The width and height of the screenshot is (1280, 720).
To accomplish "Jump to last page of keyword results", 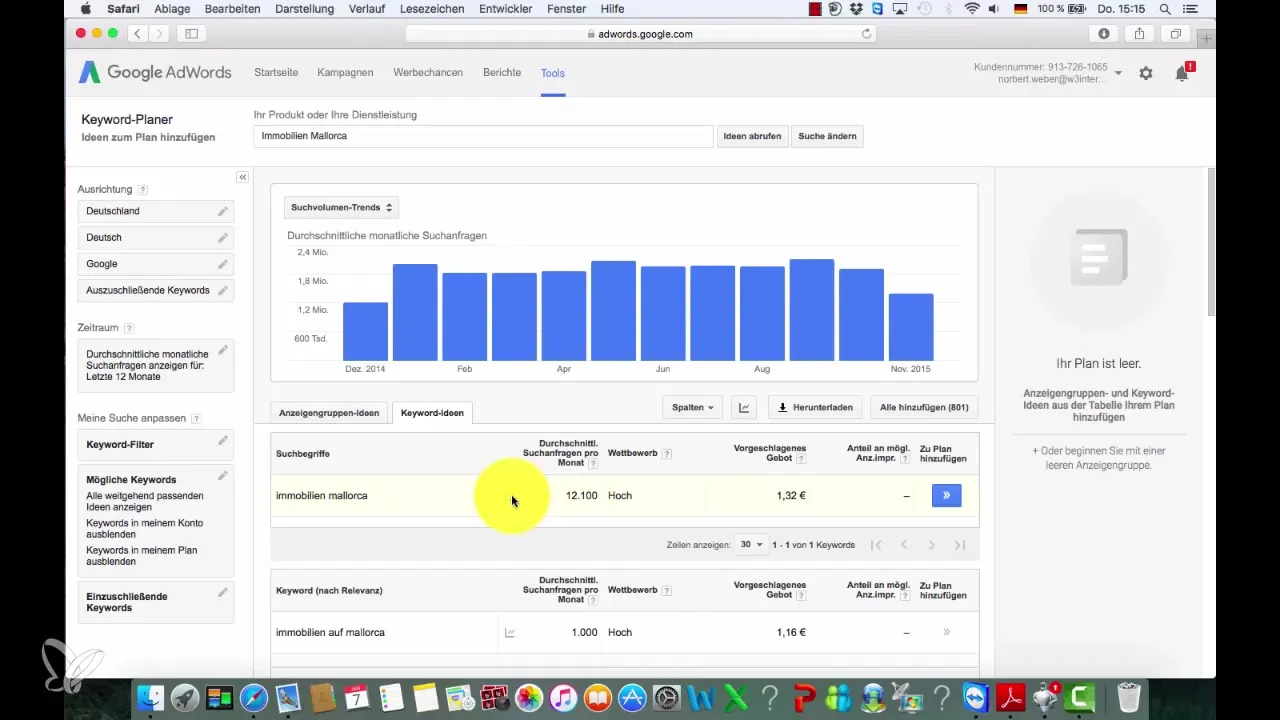I will 960,545.
